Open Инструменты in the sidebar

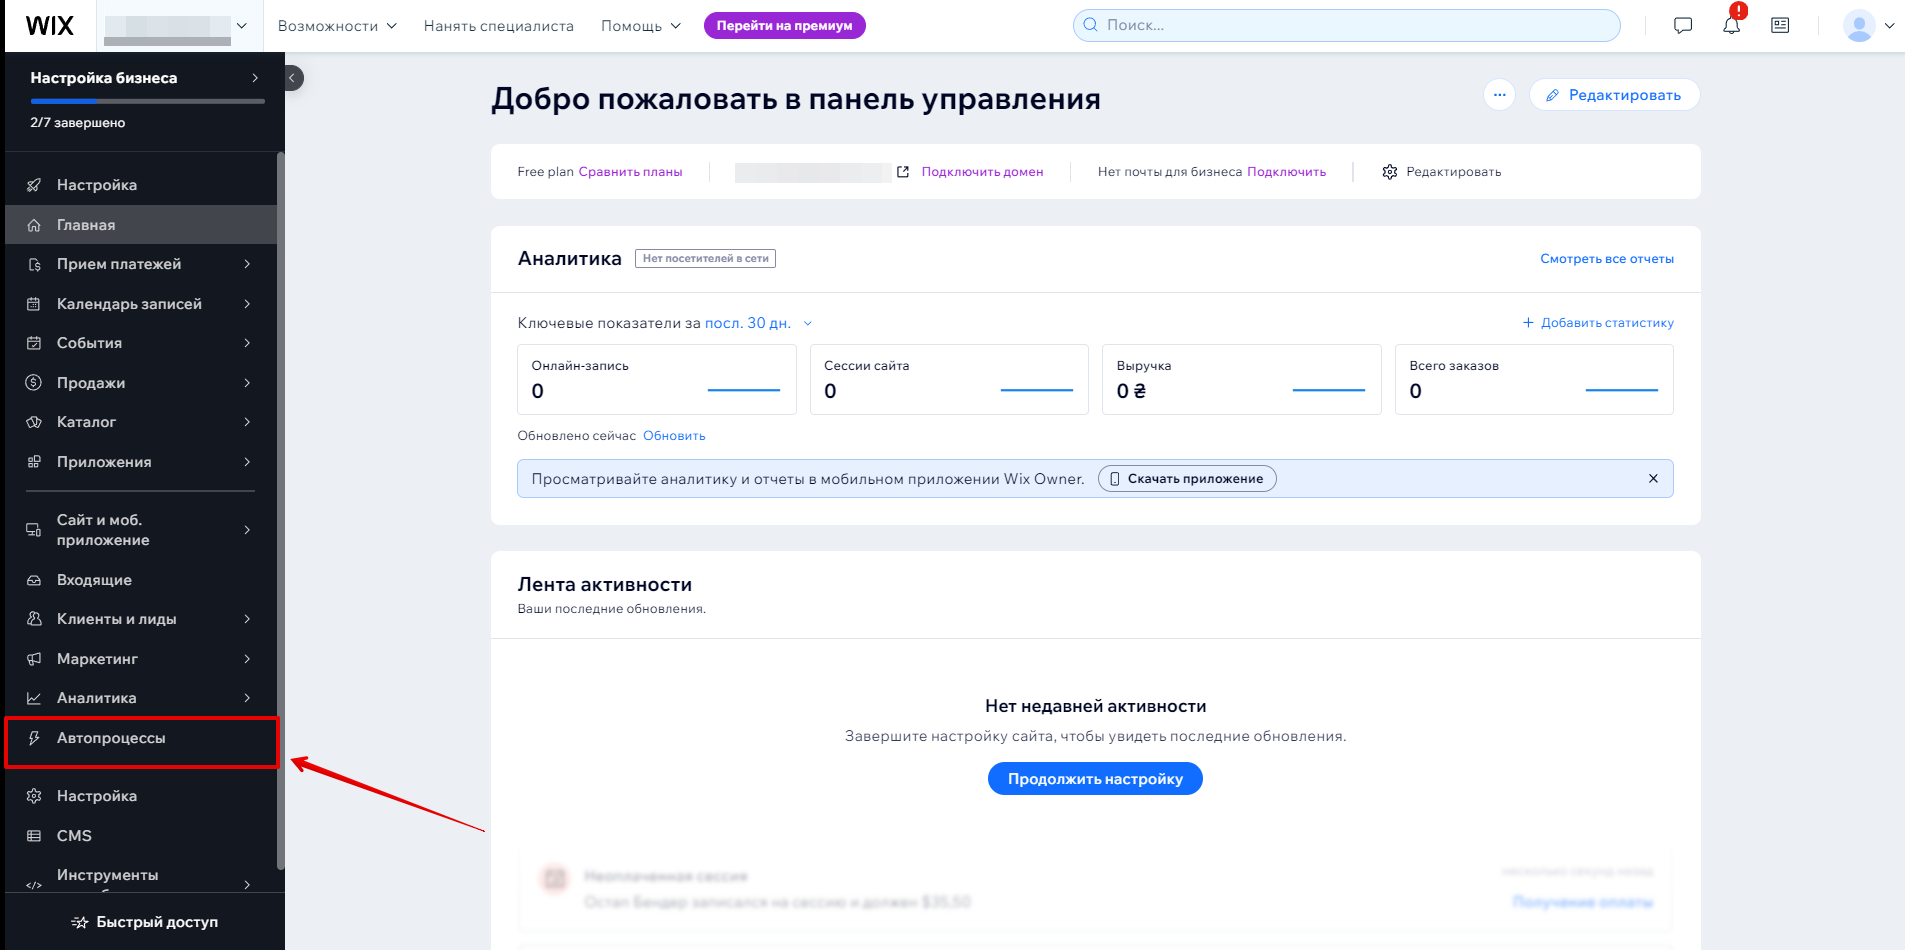[x=141, y=878]
